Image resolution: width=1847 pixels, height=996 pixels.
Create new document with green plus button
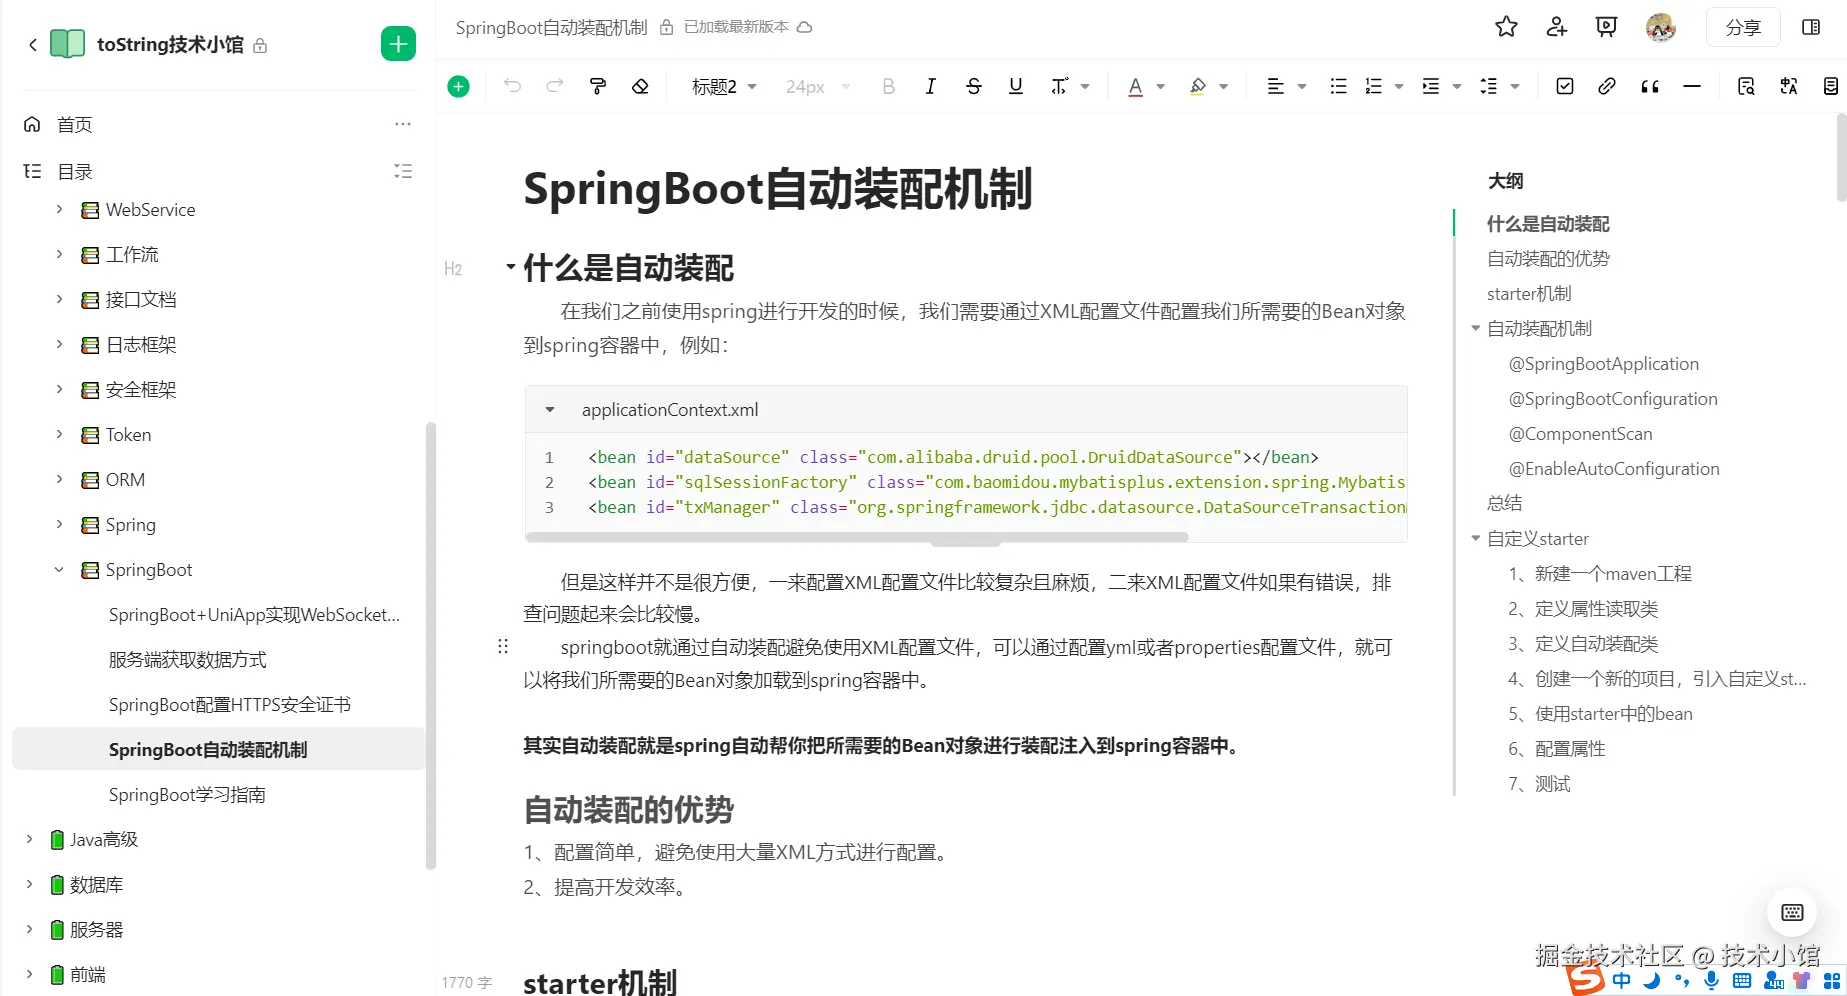coord(398,44)
